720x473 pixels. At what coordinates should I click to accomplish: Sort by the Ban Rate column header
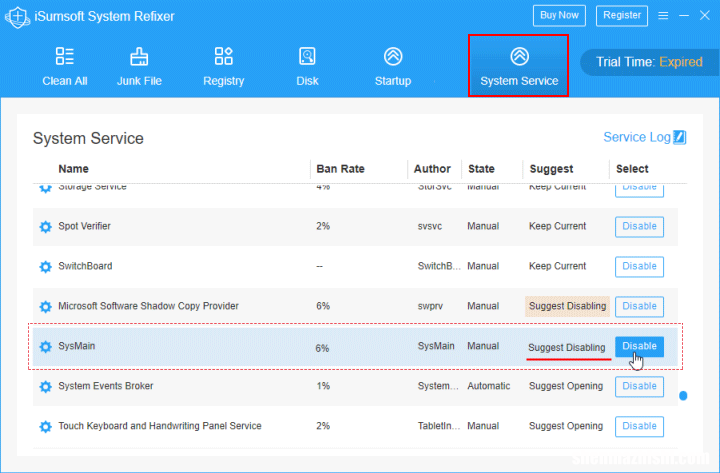[340, 169]
